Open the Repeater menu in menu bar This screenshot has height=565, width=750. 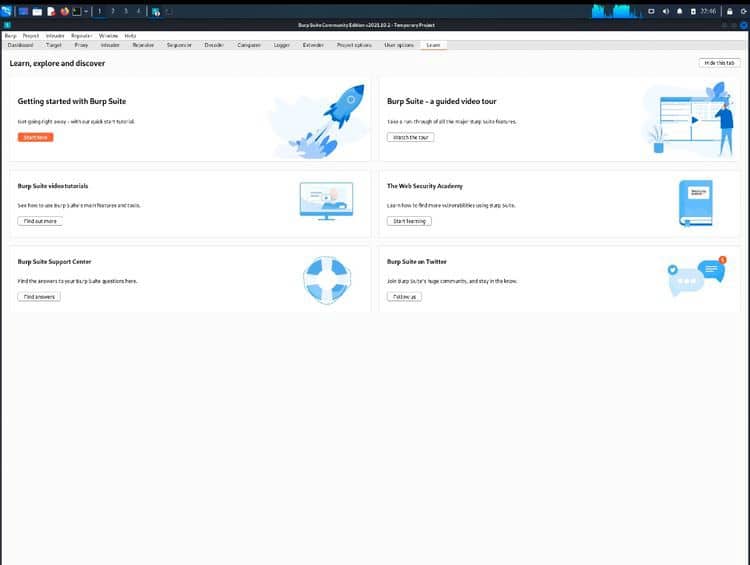[81, 36]
